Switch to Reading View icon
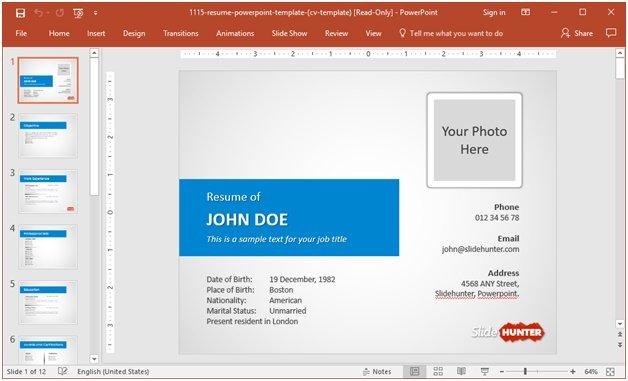The width and height of the screenshot is (628, 381). (461, 371)
